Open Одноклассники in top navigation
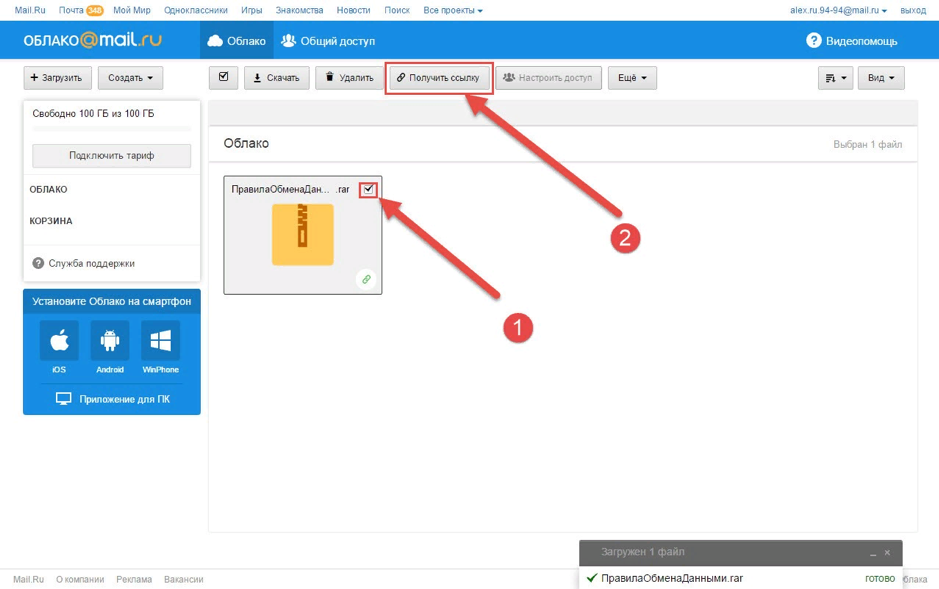The height and width of the screenshot is (589, 939). click(196, 10)
